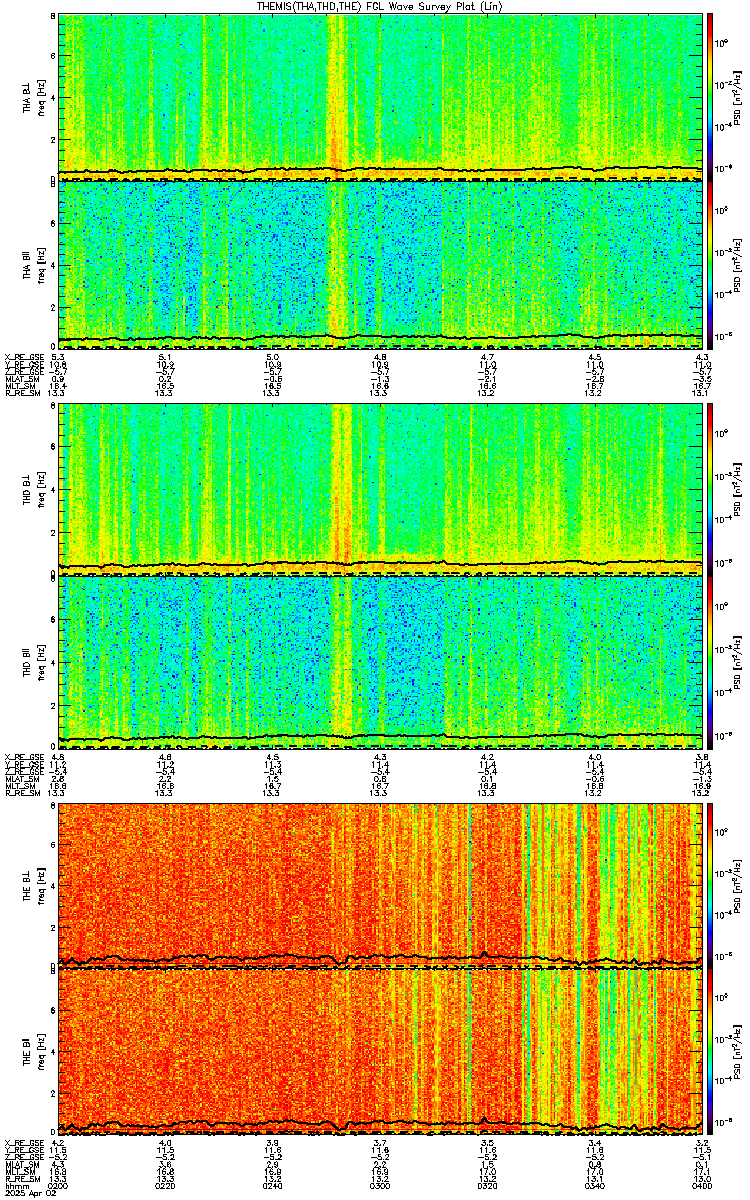Viewport: 750px width, 1200px height.
Task: Click the 0340 time tick label
Action: pyautogui.click(x=594, y=1186)
